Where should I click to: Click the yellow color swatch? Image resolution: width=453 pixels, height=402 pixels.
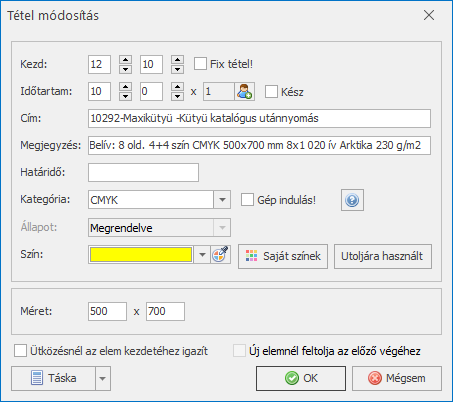pyautogui.click(x=141, y=255)
